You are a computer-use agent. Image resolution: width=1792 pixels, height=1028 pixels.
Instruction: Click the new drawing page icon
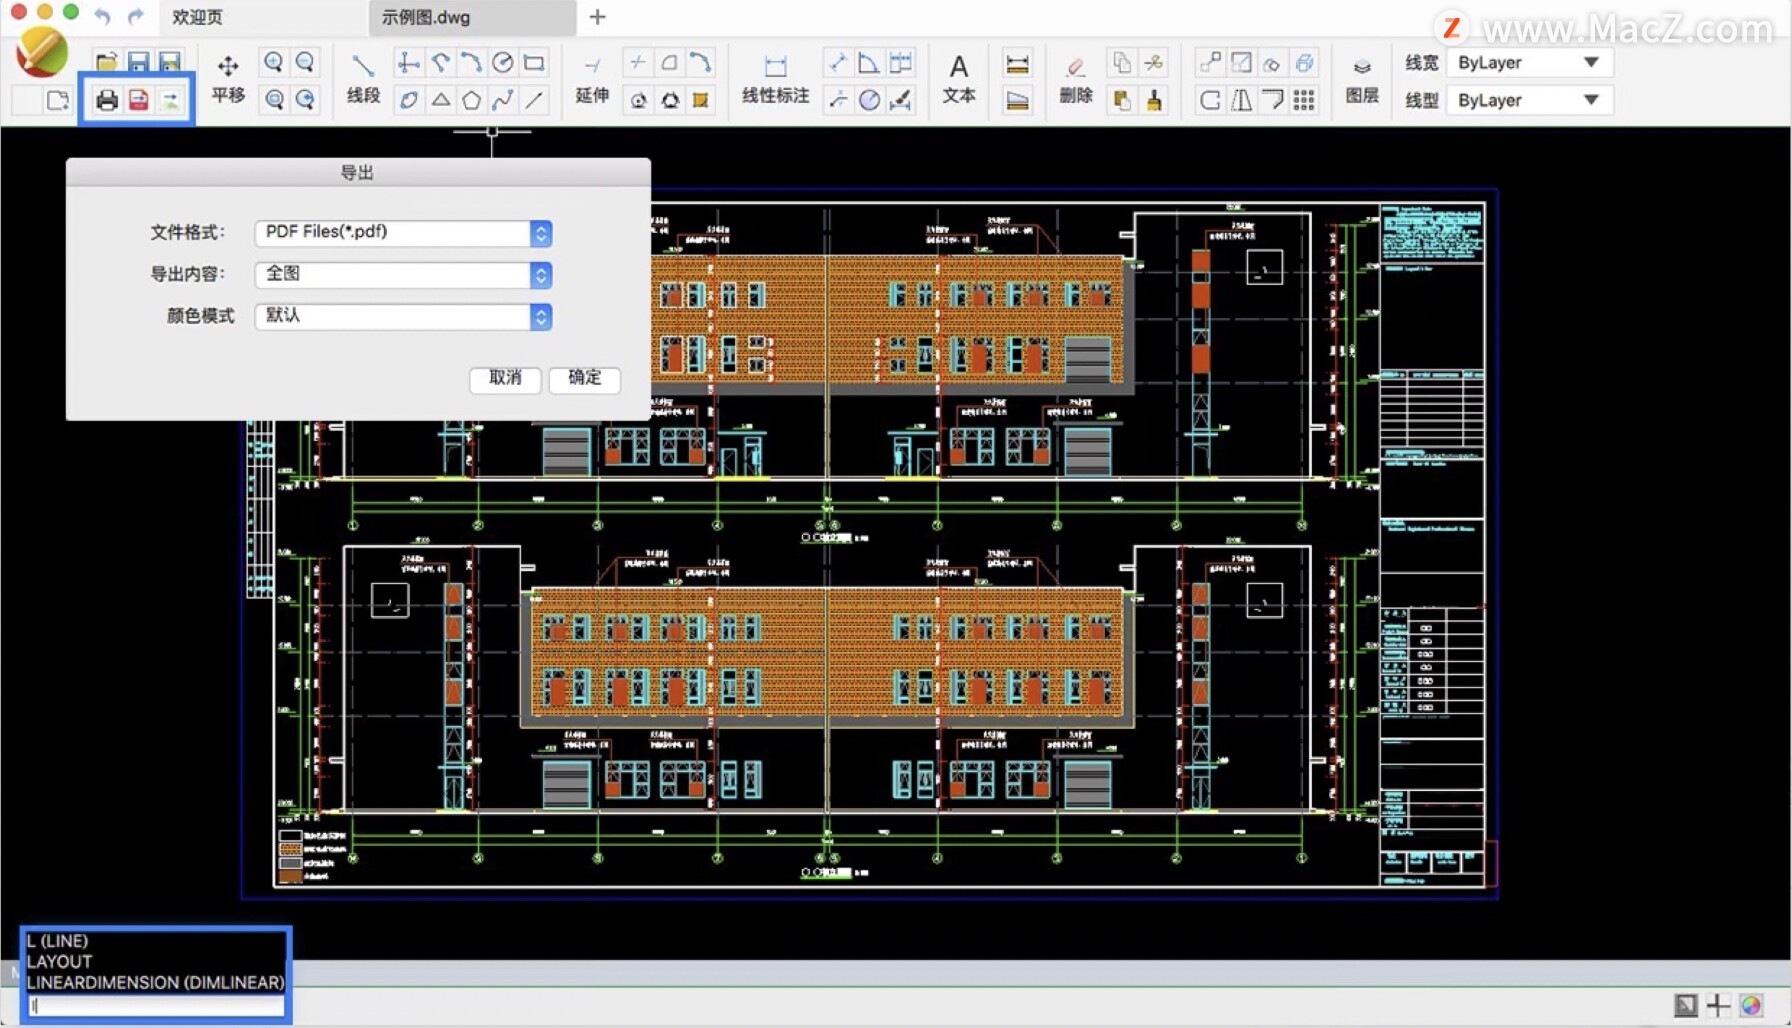58,99
